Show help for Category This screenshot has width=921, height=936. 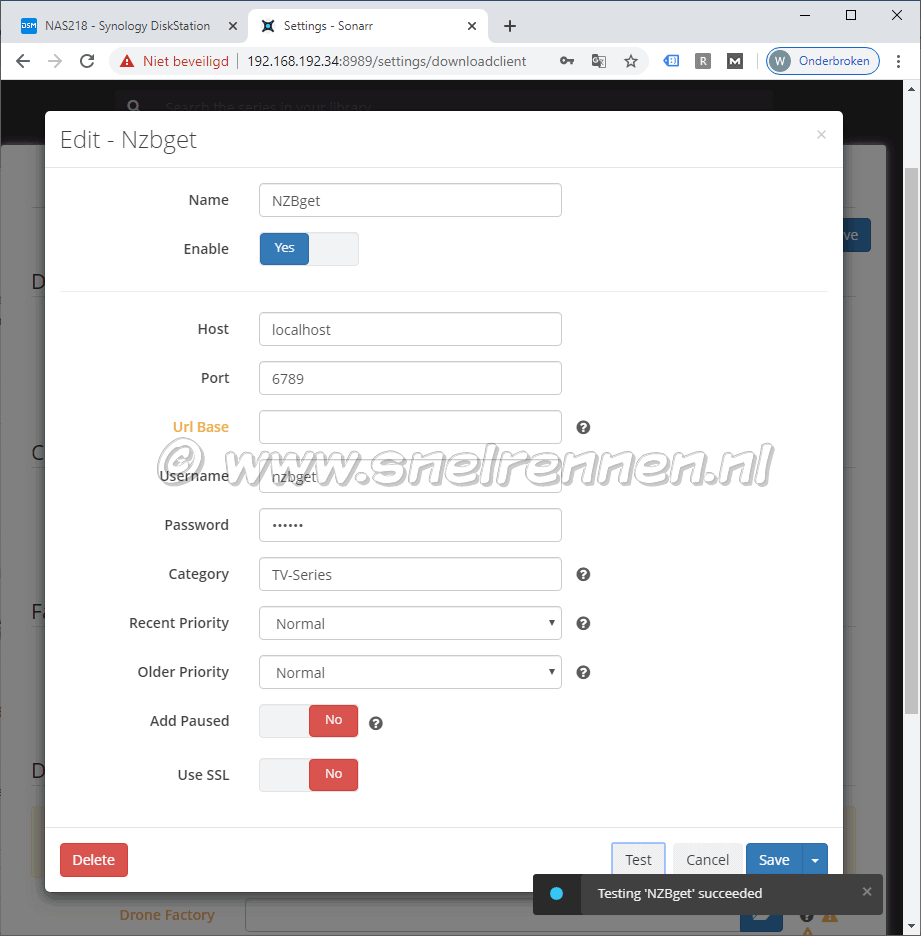coord(583,574)
